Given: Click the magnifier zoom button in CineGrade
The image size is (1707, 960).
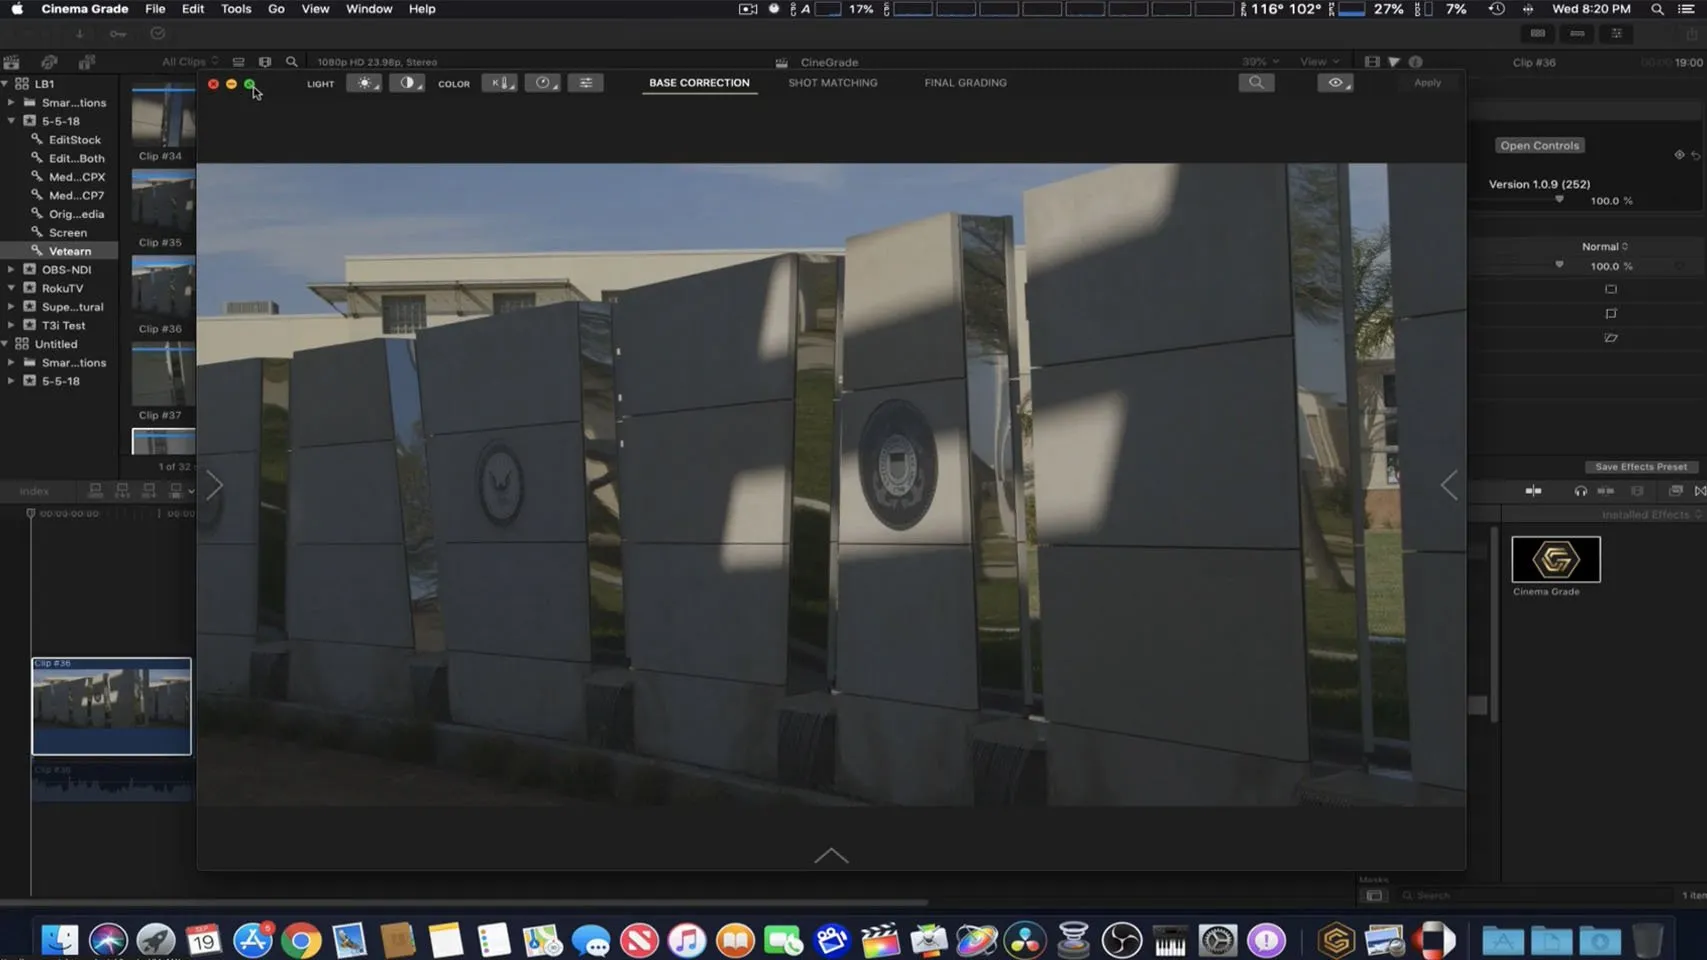Looking at the screenshot, I should coord(1256,83).
